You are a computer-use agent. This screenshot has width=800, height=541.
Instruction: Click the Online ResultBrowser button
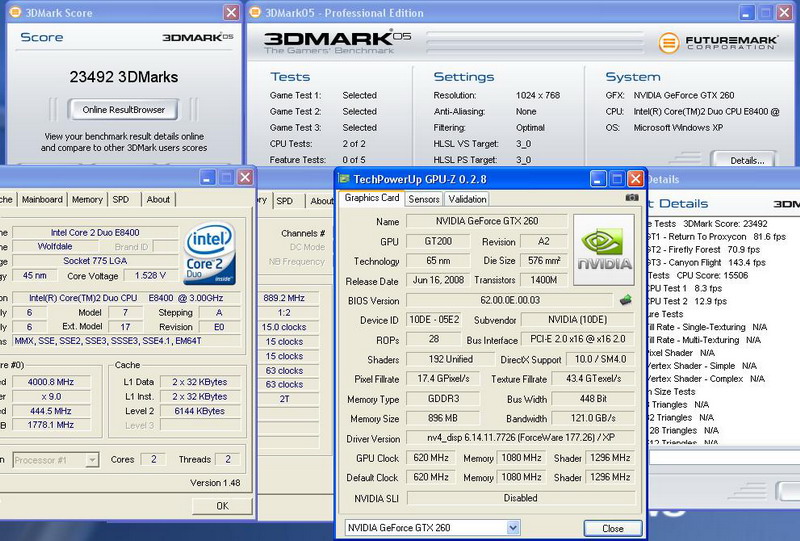click(x=123, y=110)
